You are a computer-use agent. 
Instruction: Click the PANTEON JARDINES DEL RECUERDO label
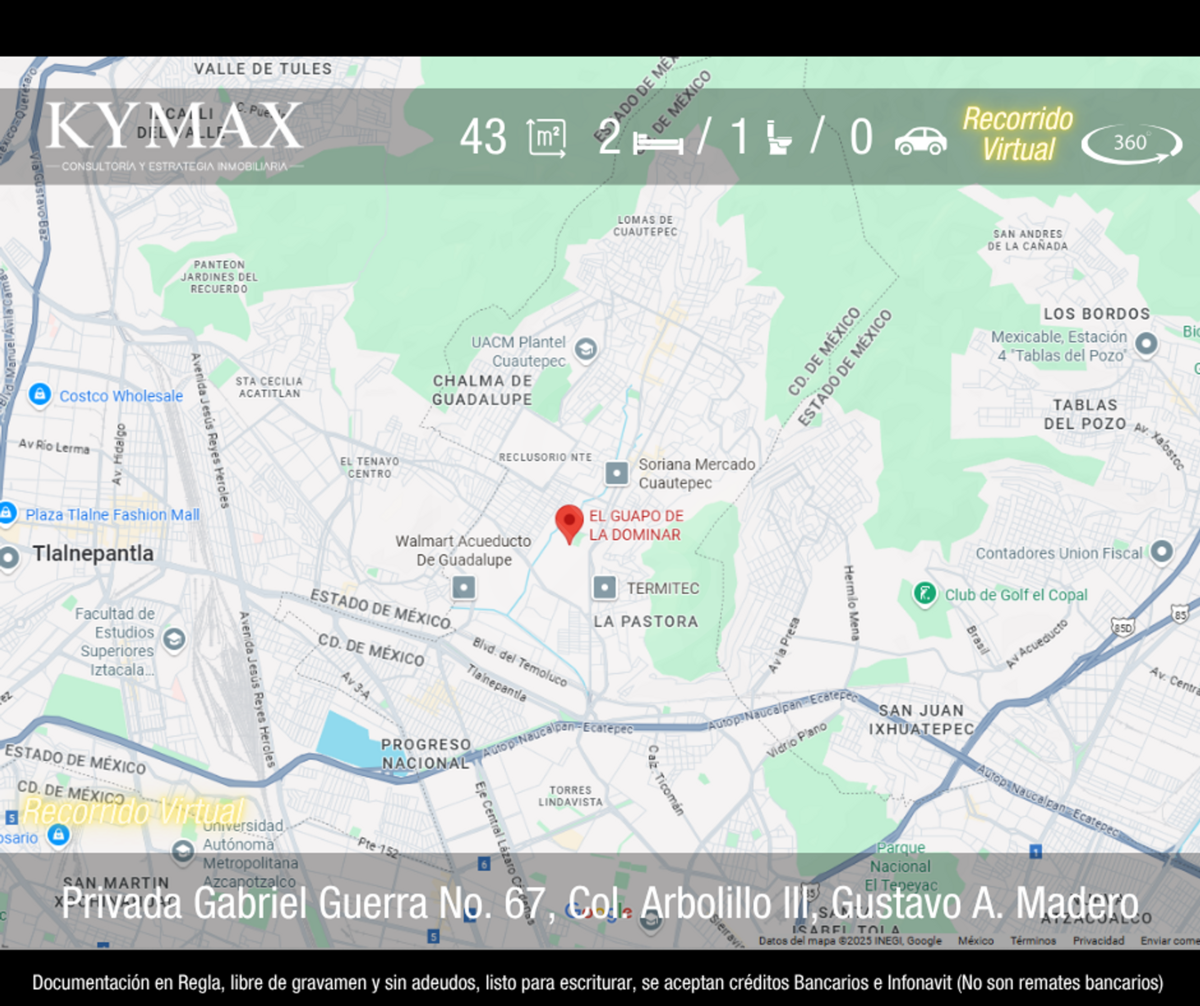219,277
